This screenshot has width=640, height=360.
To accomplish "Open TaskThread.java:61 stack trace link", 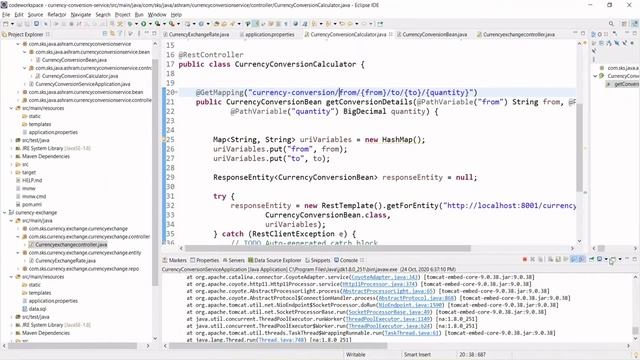I will 411,333.
